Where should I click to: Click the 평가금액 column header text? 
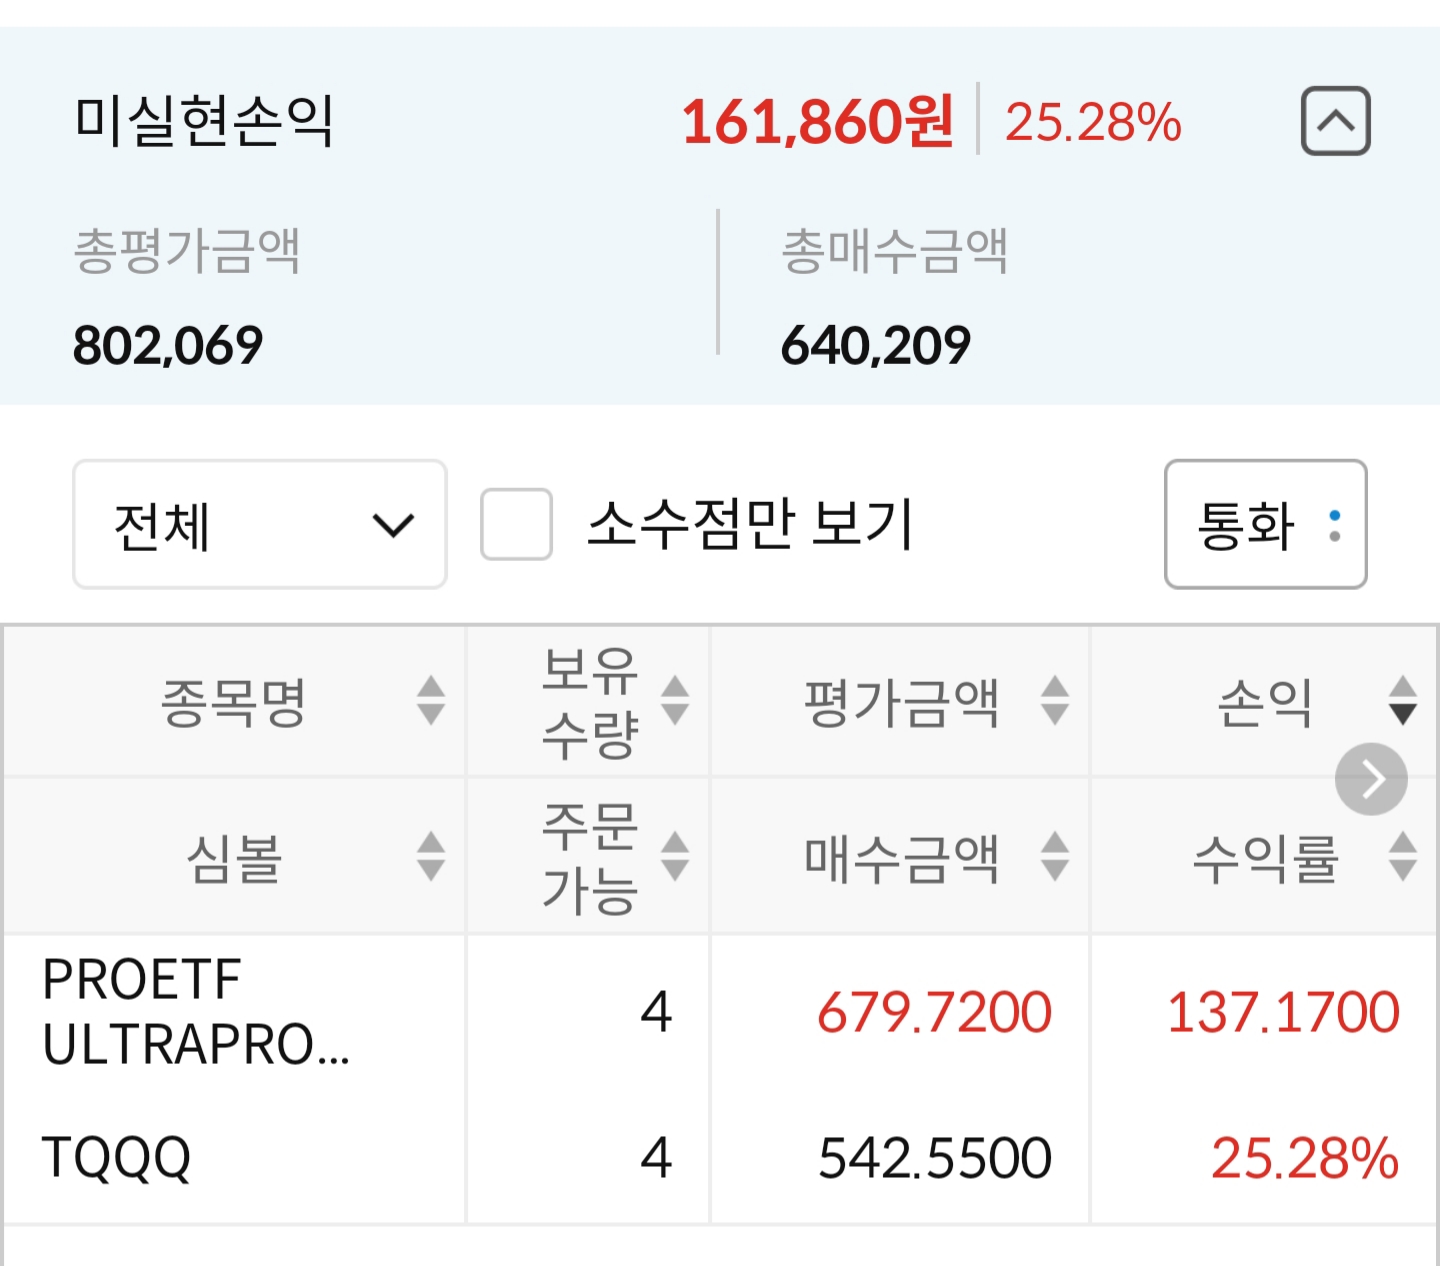pyautogui.click(x=902, y=702)
